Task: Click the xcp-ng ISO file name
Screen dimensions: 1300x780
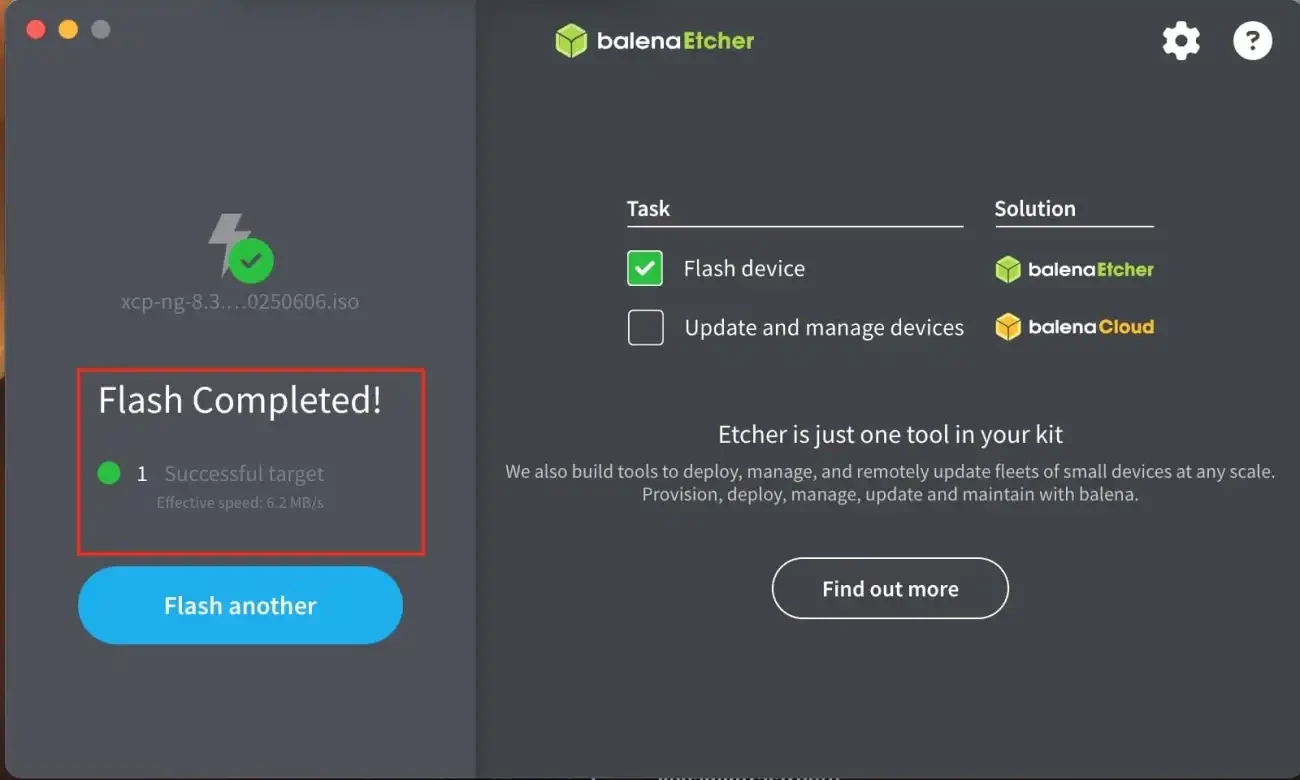Action: pos(240,301)
